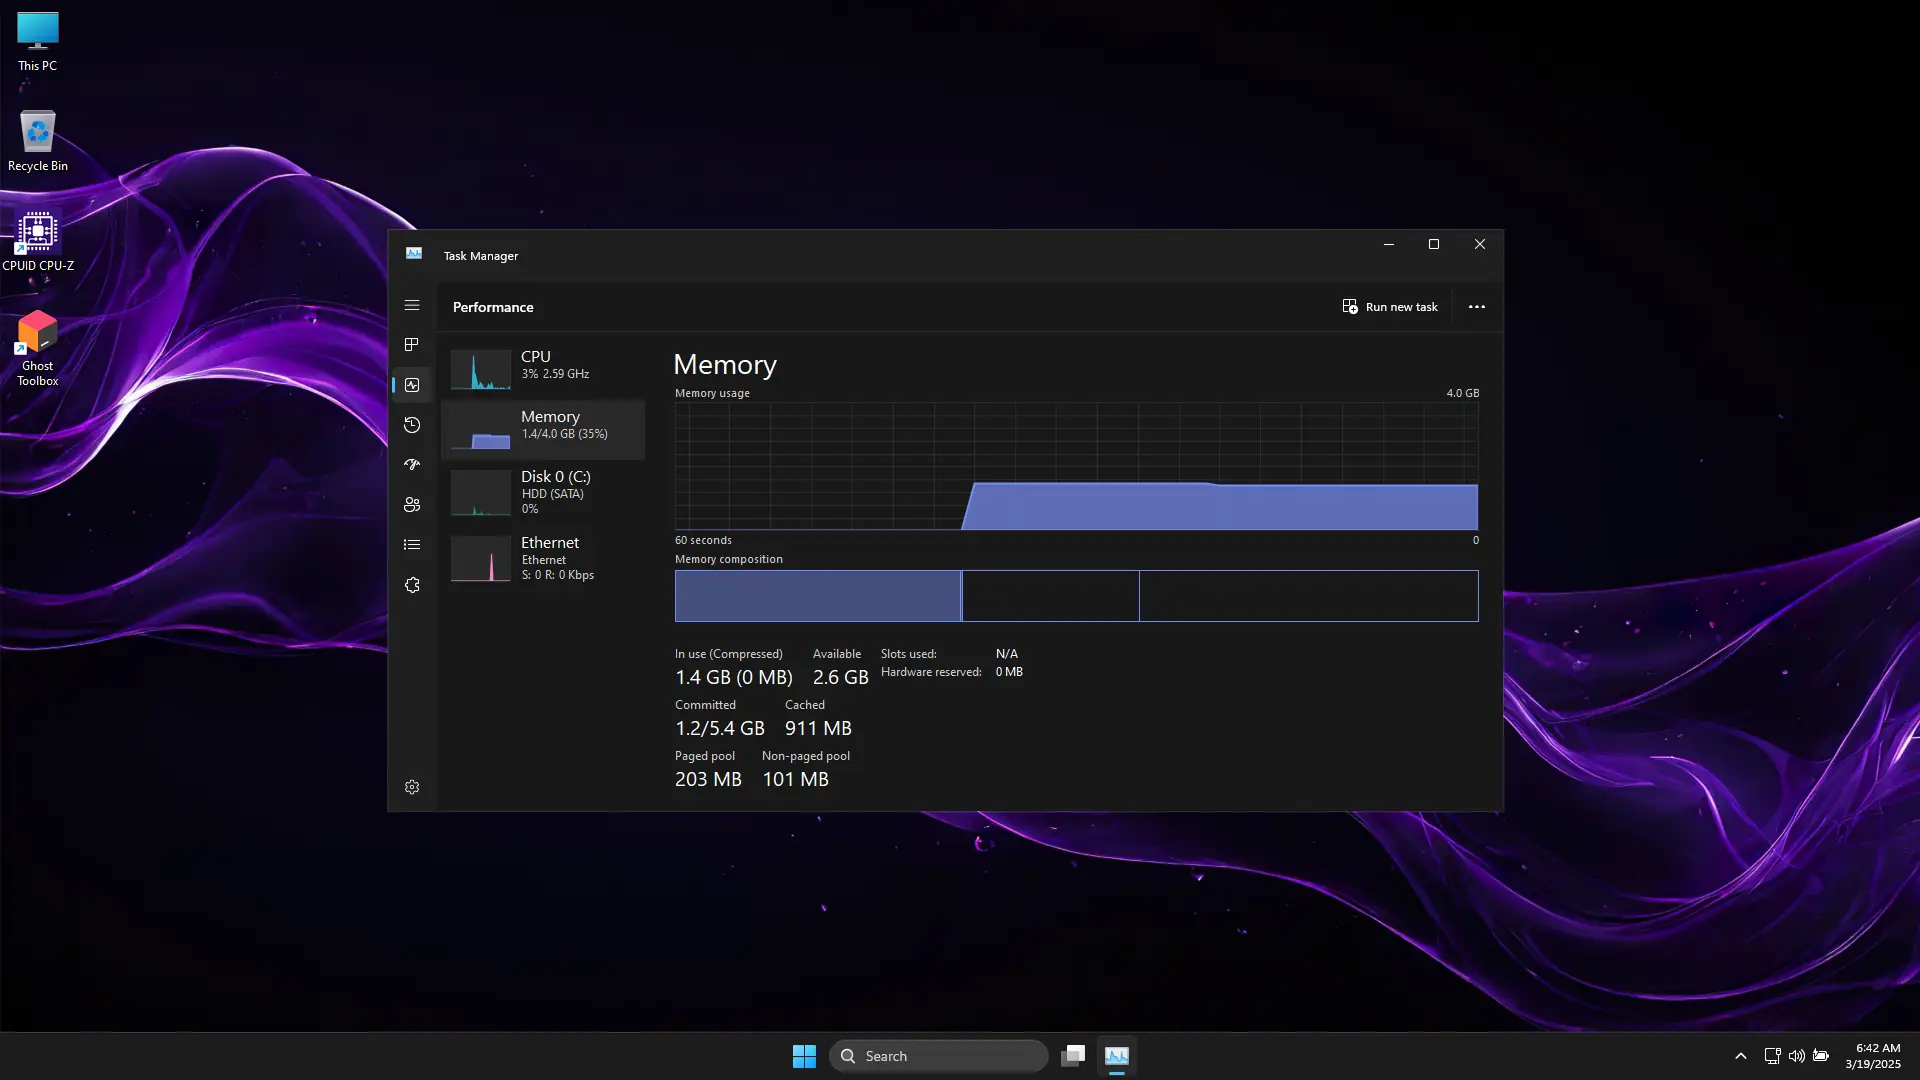The height and width of the screenshot is (1080, 1920).
Task: Open the Processes page icon in sidebar
Action: (x=411, y=345)
